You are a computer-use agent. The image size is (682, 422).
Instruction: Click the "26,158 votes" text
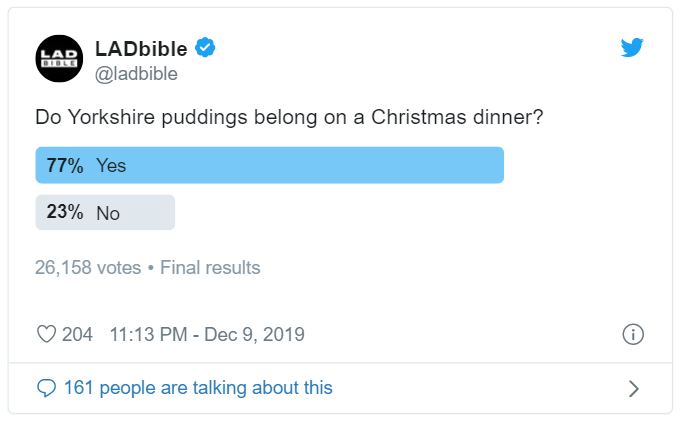[x=88, y=268]
